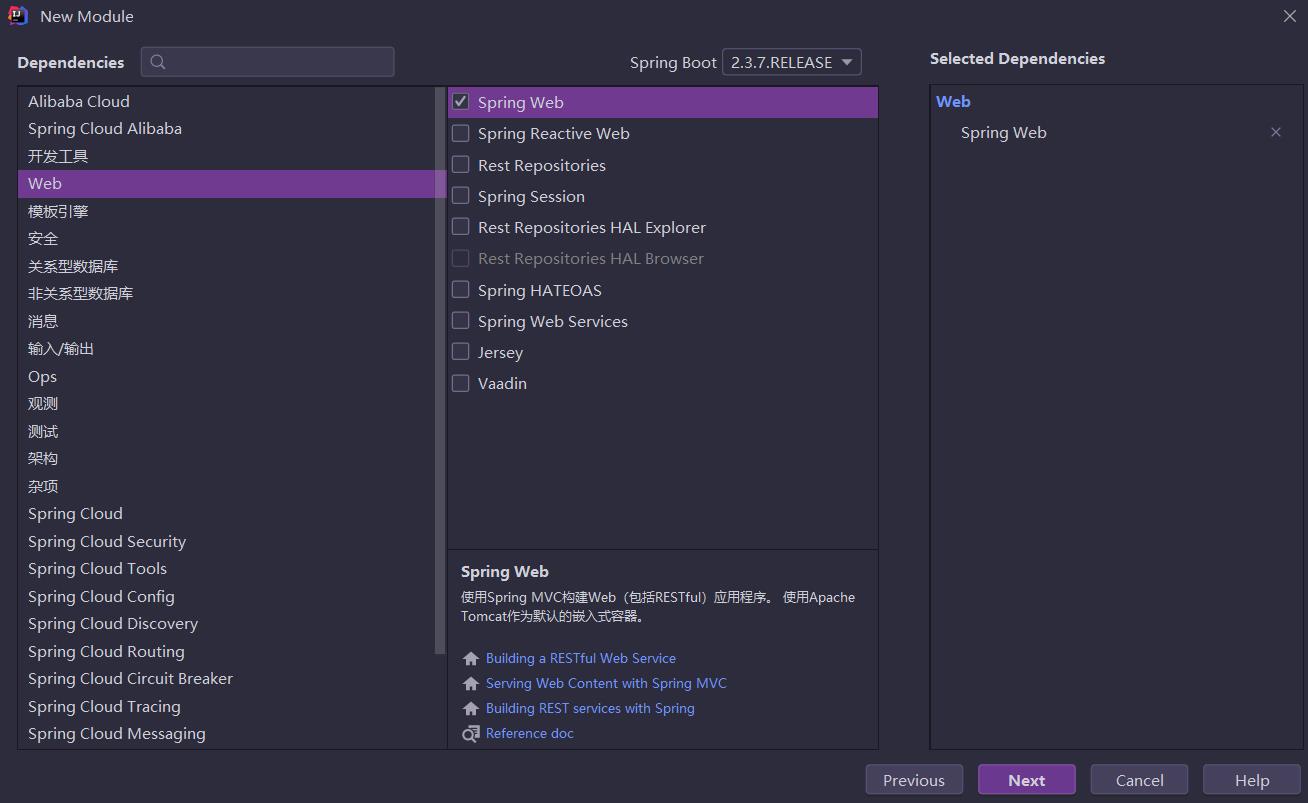
Task: Close the New Module dialog
Action: (x=1290, y=16)
